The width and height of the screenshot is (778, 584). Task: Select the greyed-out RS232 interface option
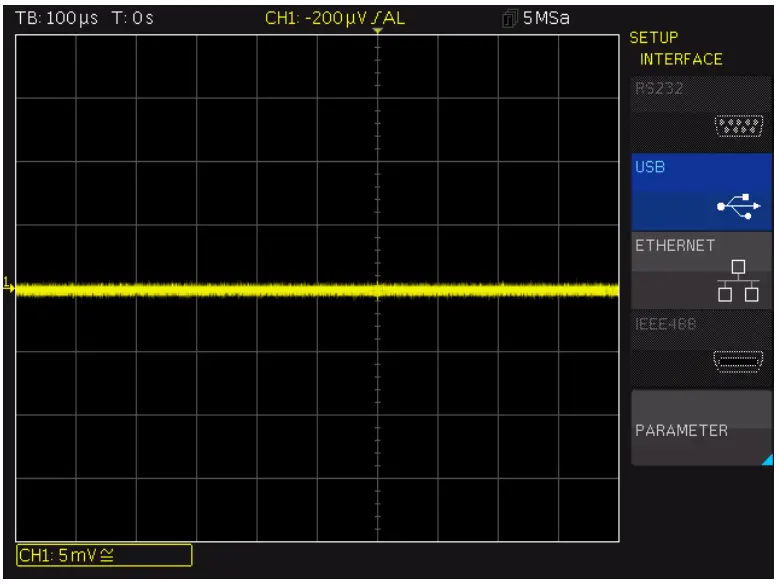(x=701, y=114)
